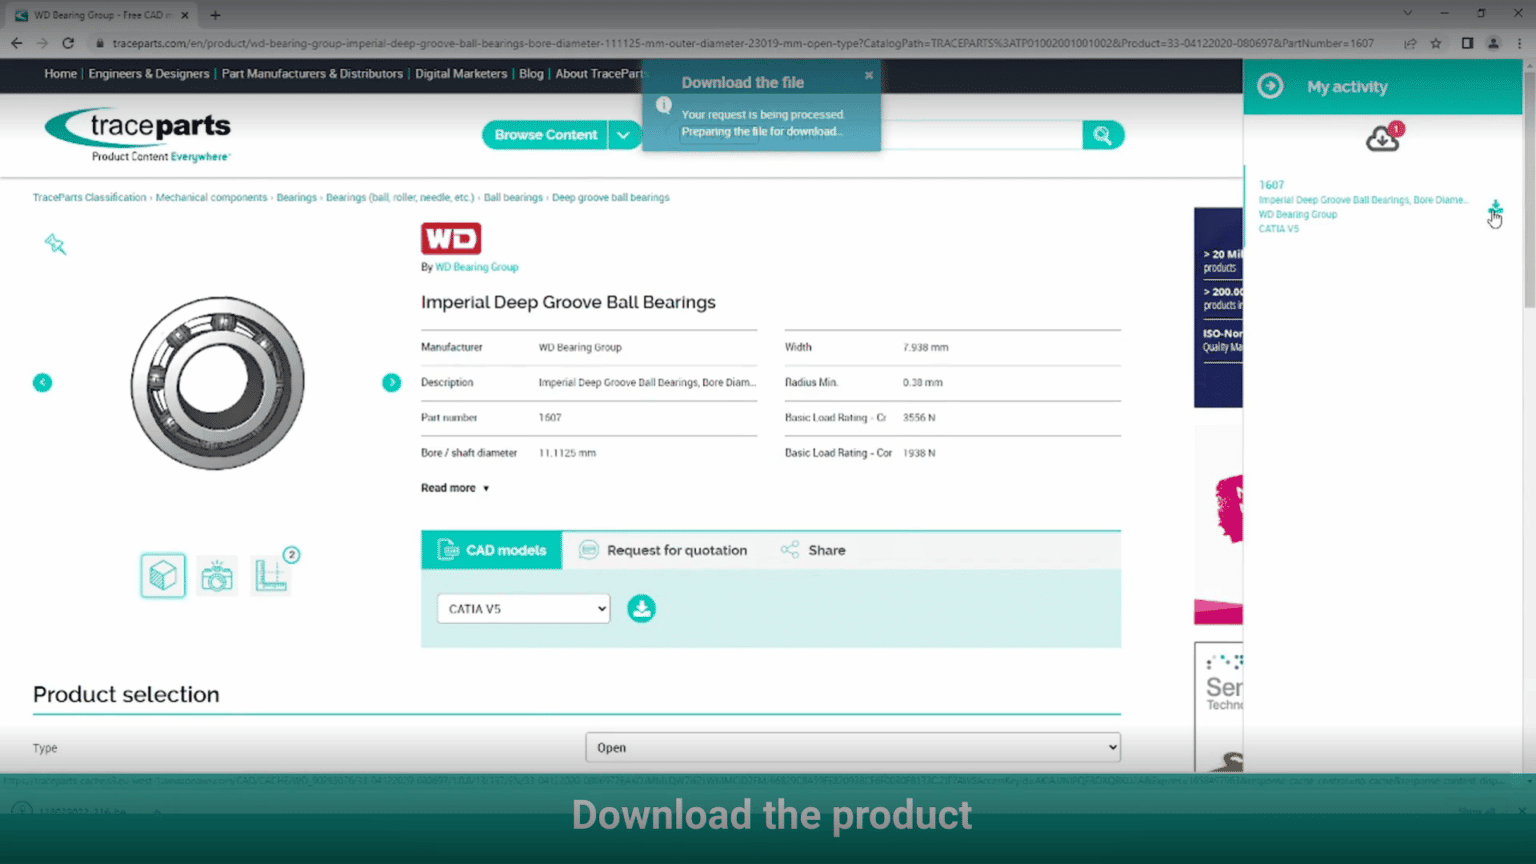Image resolution: width=1536 pixels, height=864 pixels.
Task: Open the CATIA V5 format dropdown
Action: 523,609
